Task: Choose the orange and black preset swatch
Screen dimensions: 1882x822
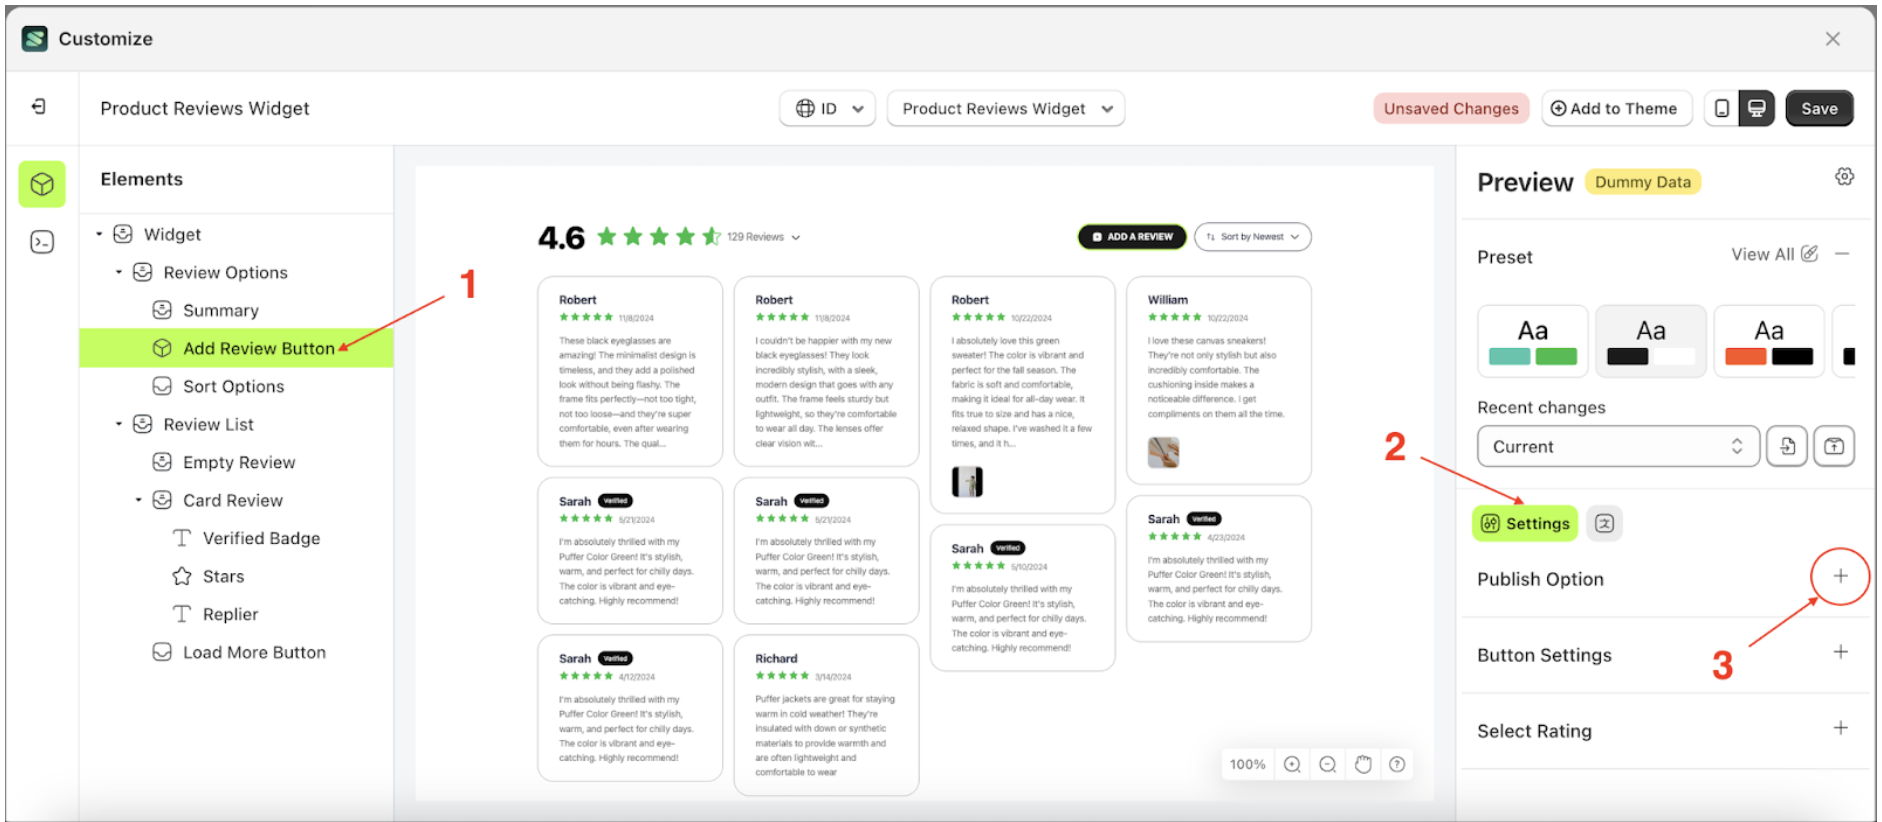Action: 1769,341
